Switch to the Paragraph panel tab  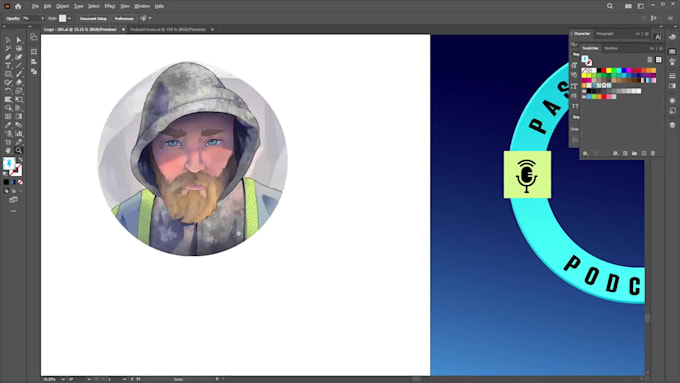coord(605,34)
